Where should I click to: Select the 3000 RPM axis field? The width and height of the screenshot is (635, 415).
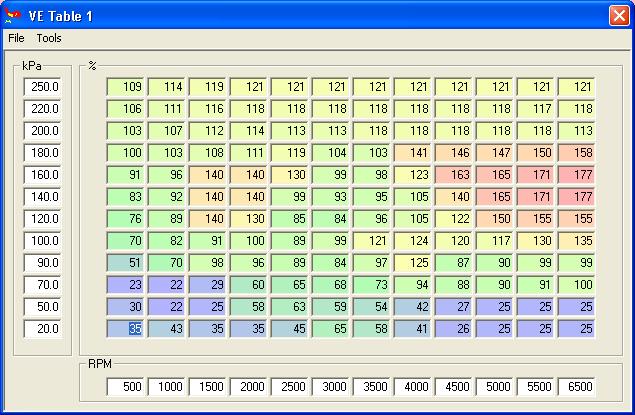click(332, 387)
